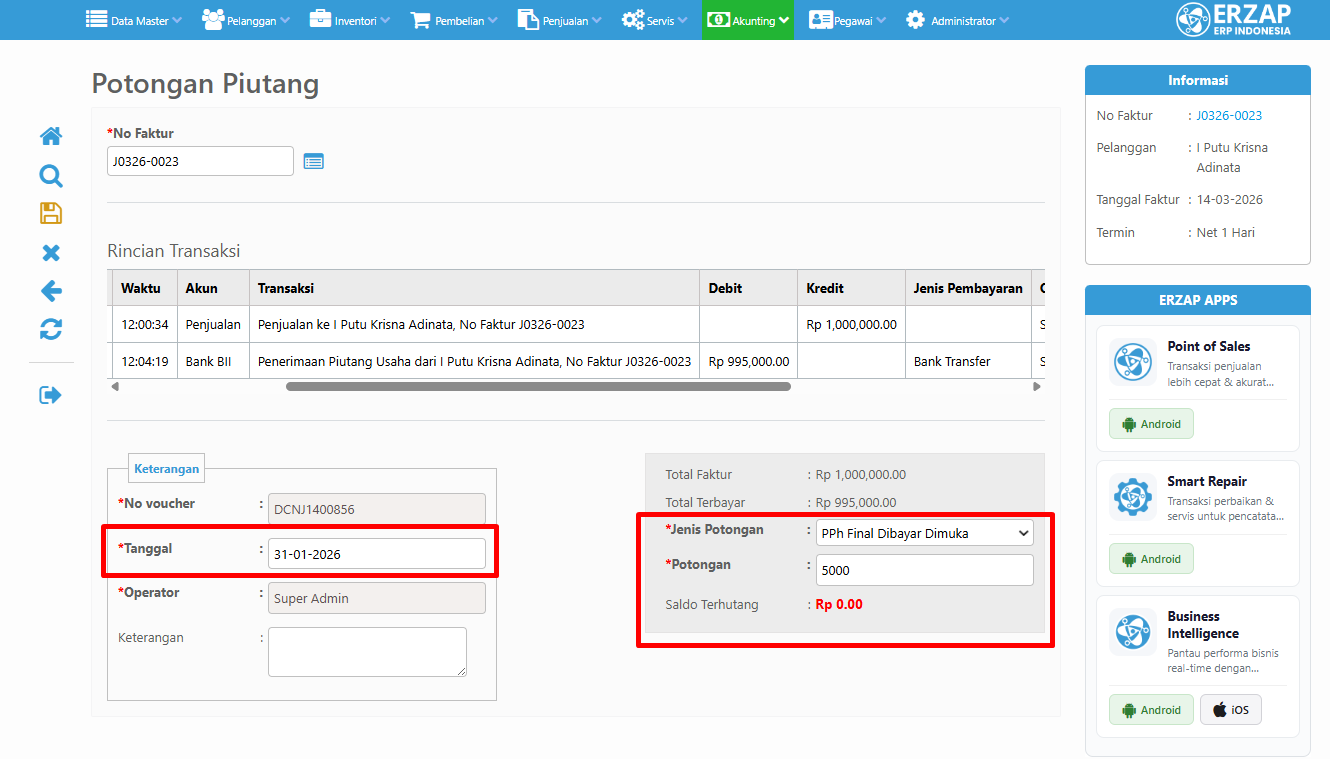Click the home icon in left sidebar
1330x759 pixels.
[x=51, y=136]
